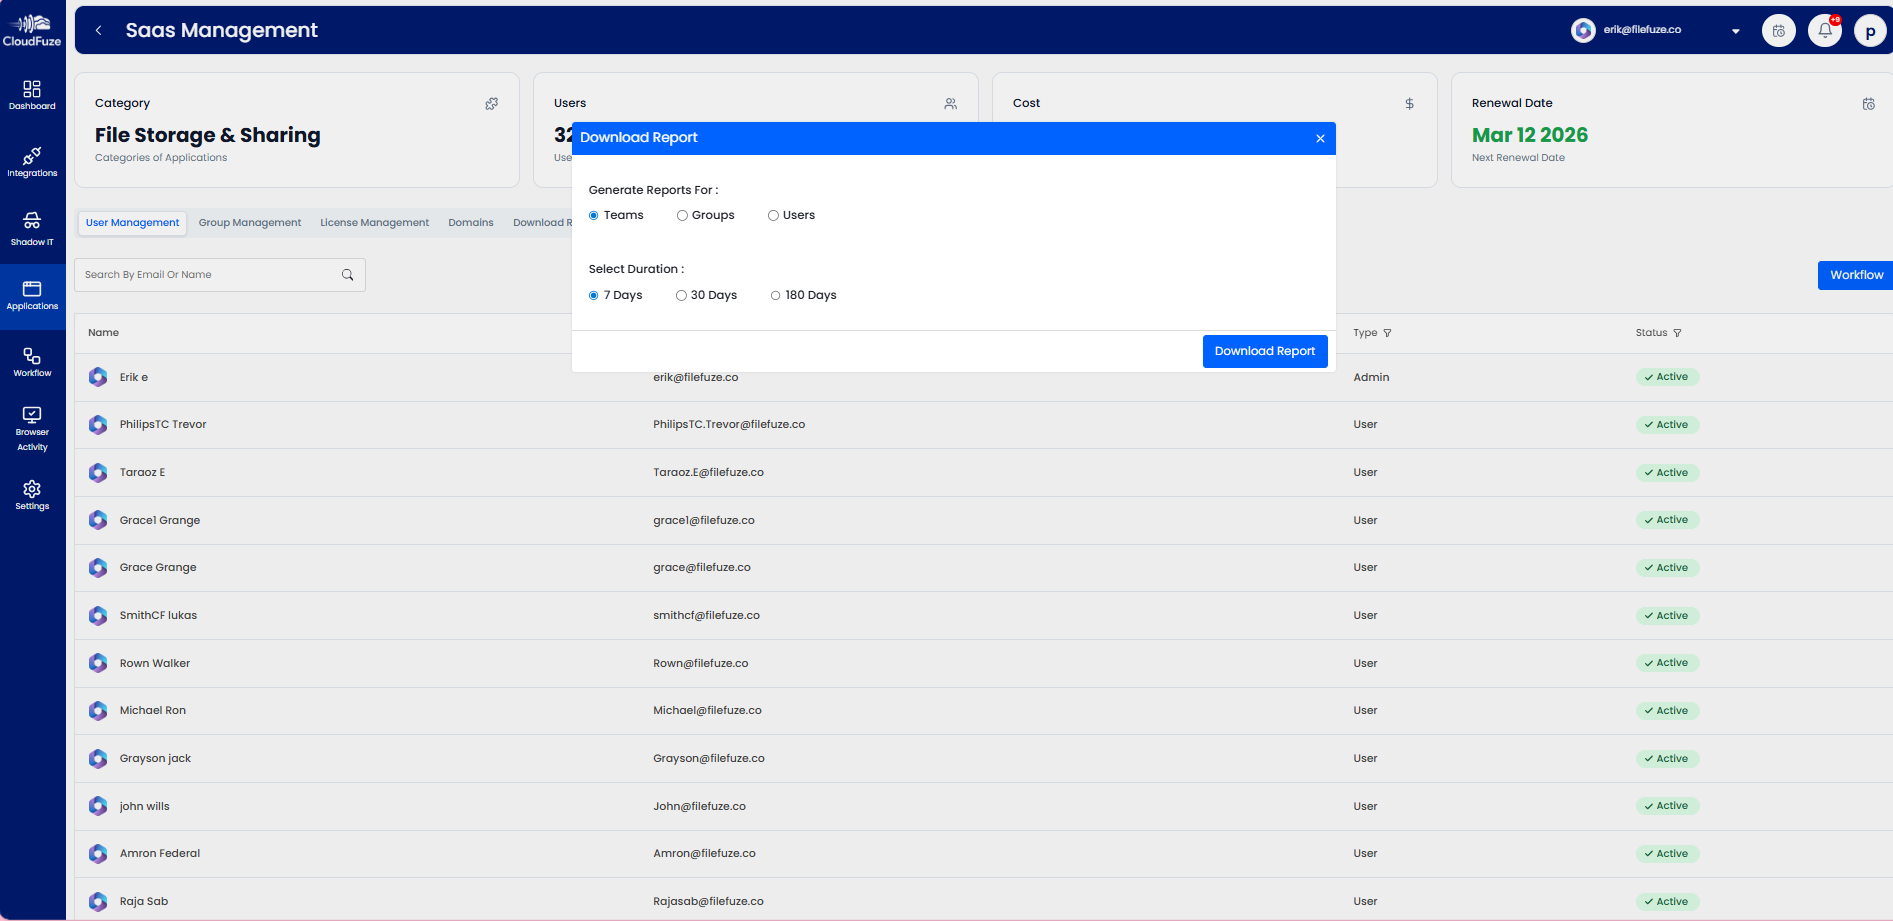Choose Users for report generation
Image resolution: width=1893 pixels, height=921 pixels.
click(x=773, y=215)
